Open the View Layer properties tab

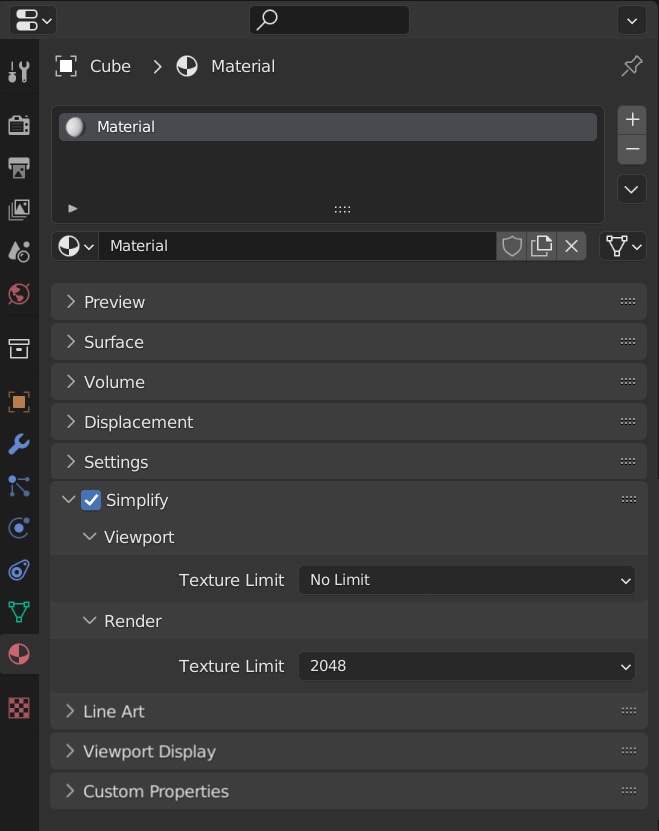19,210
